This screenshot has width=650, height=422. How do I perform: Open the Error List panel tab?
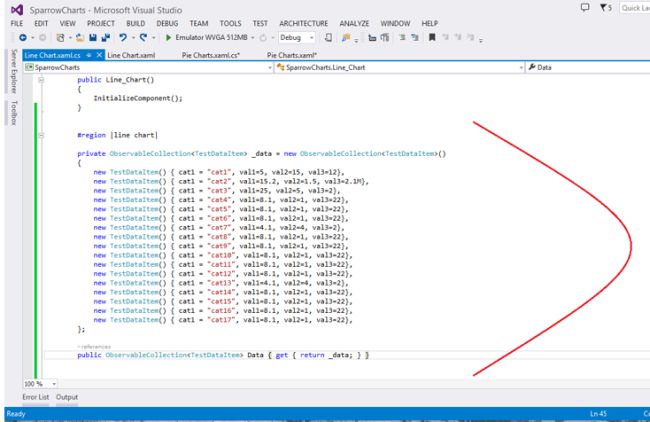click(x=36, y=397)
